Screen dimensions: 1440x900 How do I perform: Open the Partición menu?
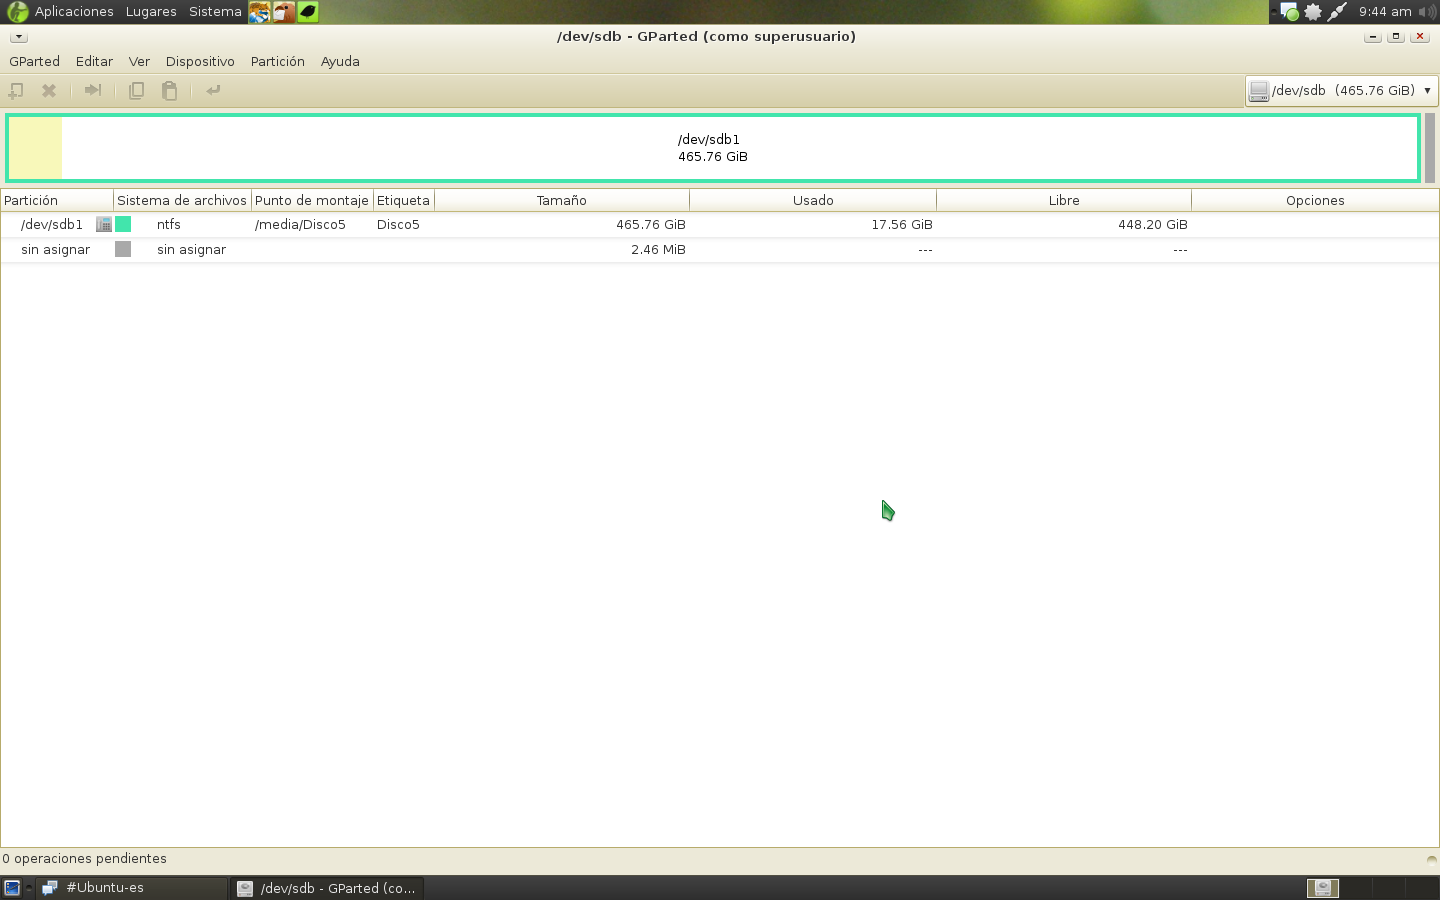point(278,61)
